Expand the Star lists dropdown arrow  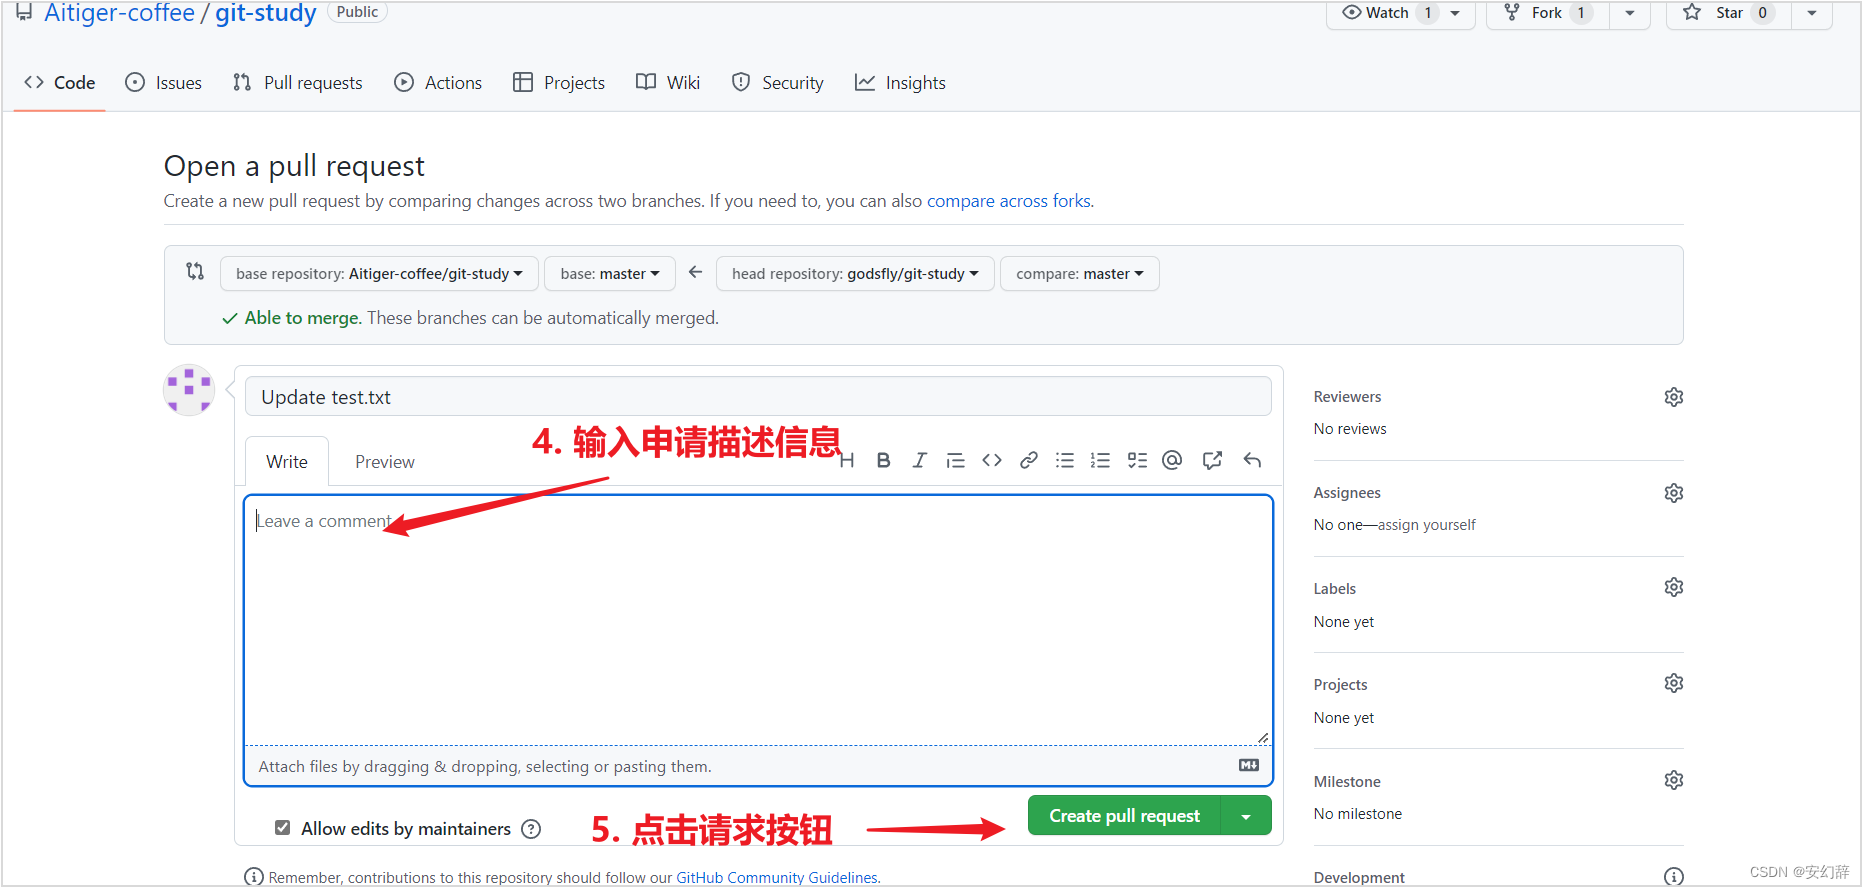[x=1812, y=13]
